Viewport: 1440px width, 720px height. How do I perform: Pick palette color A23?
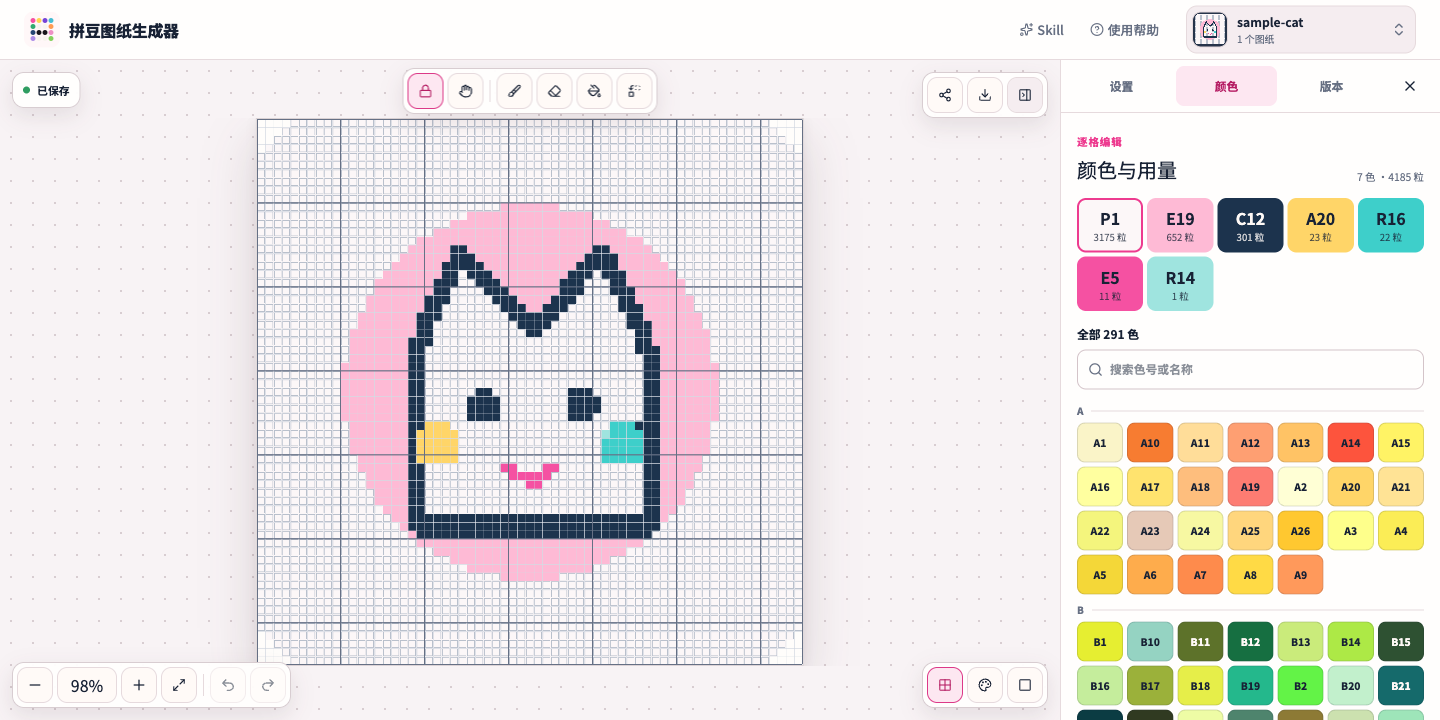pos(1150,531)
